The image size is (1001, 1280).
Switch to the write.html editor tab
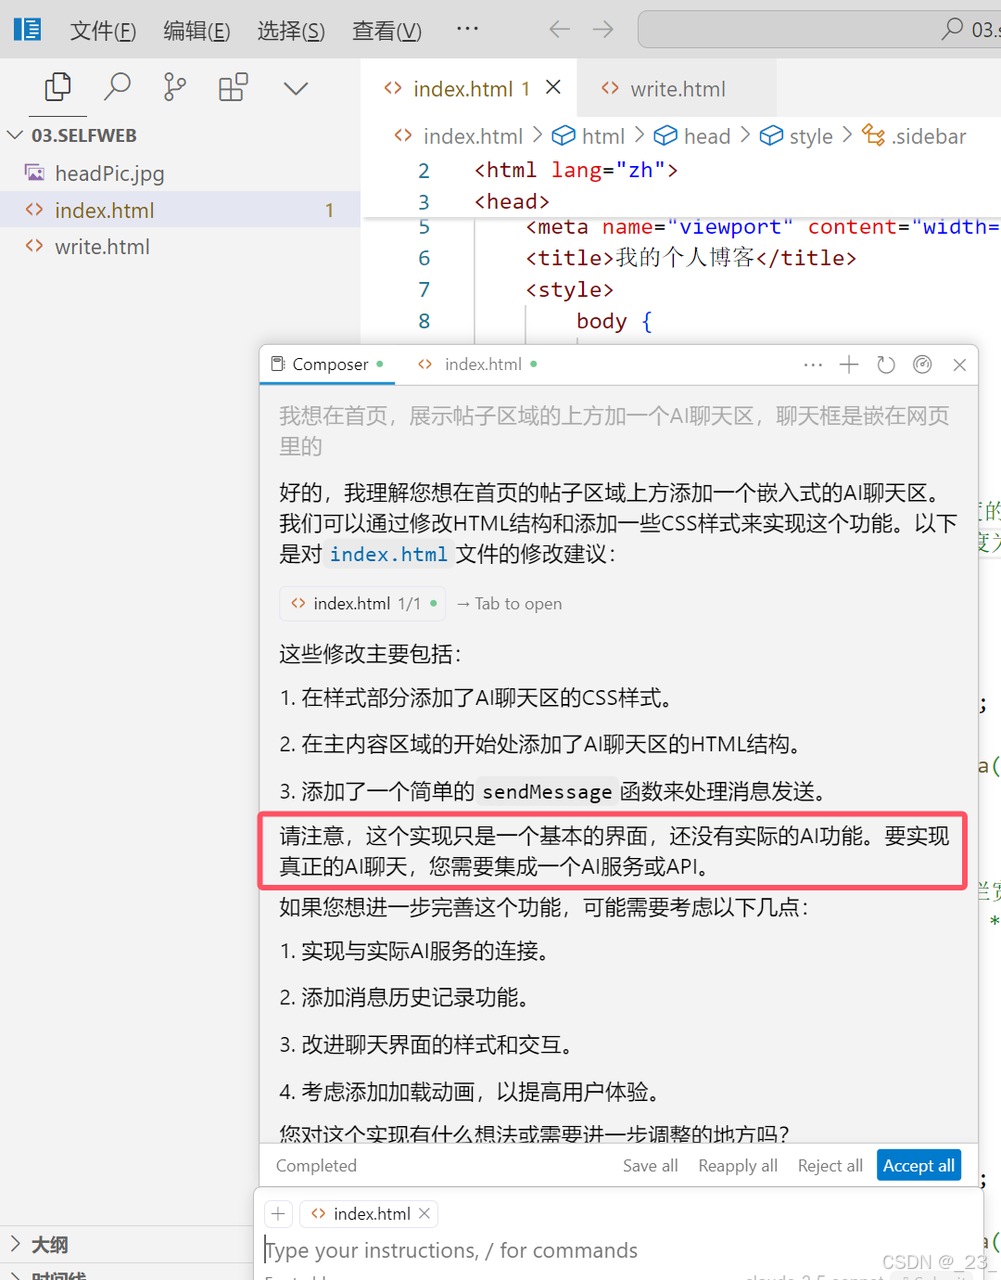click(677, 89)
